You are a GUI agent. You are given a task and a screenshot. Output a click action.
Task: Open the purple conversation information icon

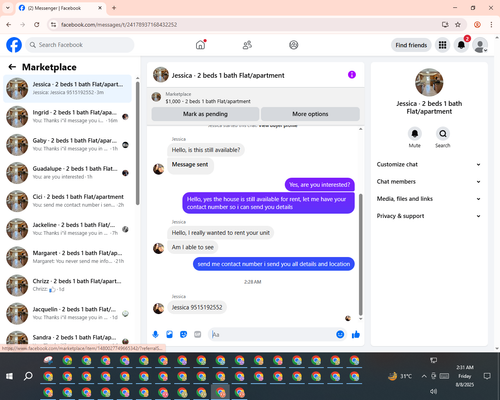click(x=352, y=75)
